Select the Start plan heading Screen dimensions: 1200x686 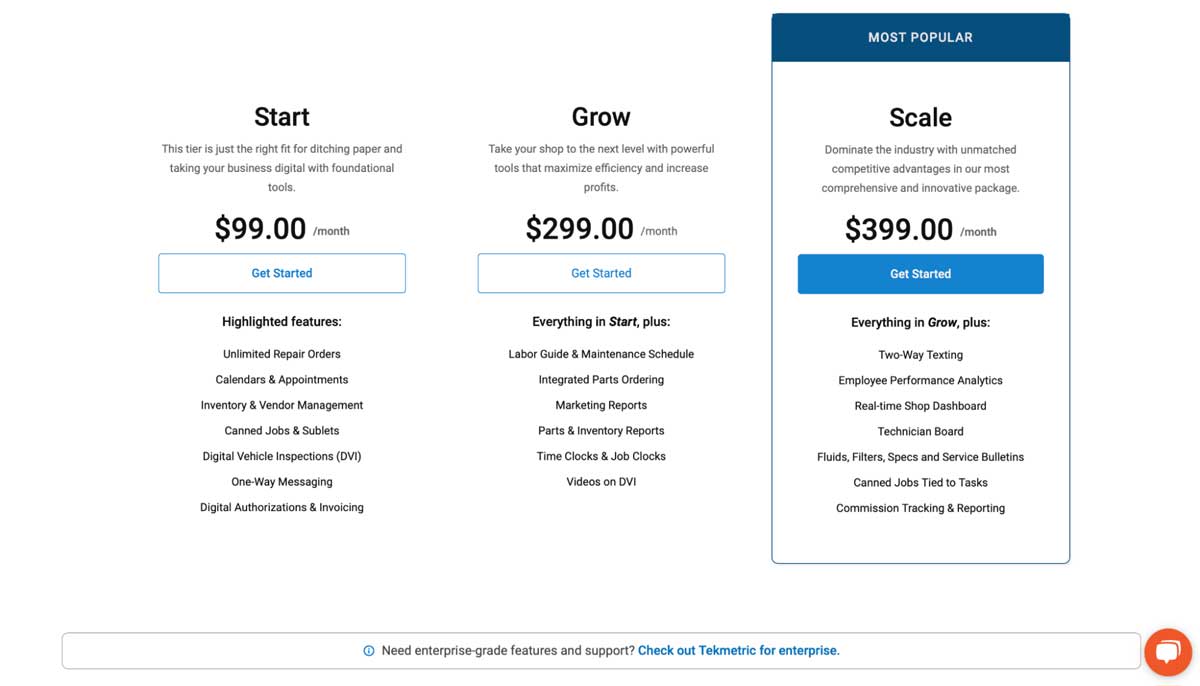[281, 116]
